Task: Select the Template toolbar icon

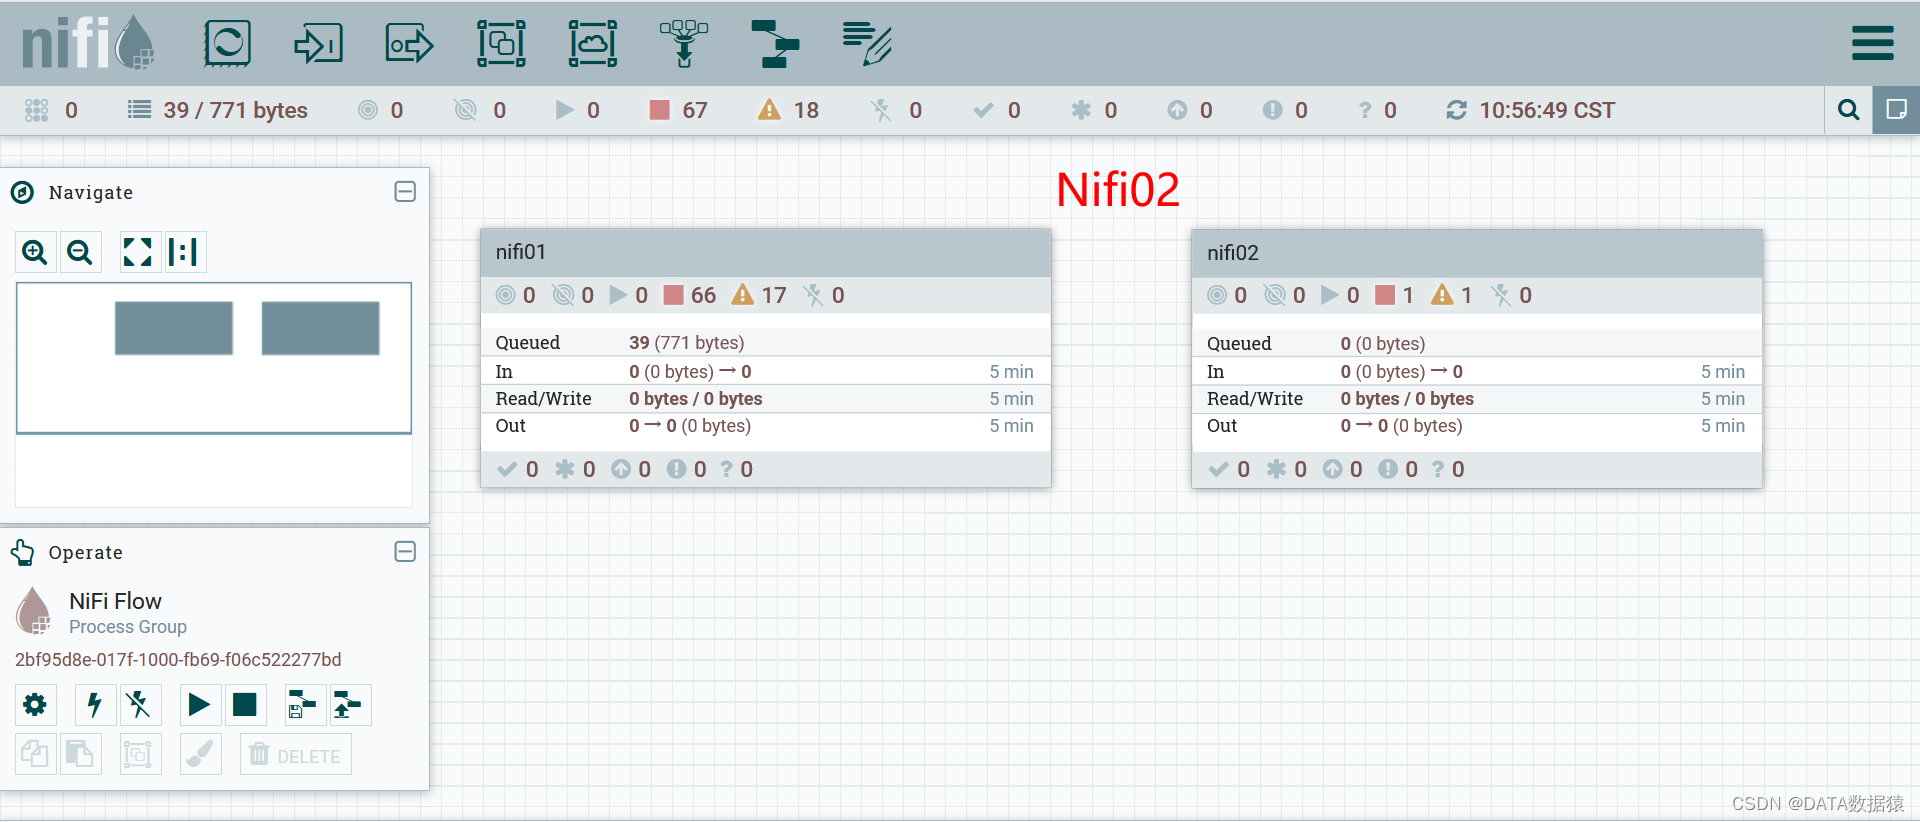Action: (x=775, y=44)
